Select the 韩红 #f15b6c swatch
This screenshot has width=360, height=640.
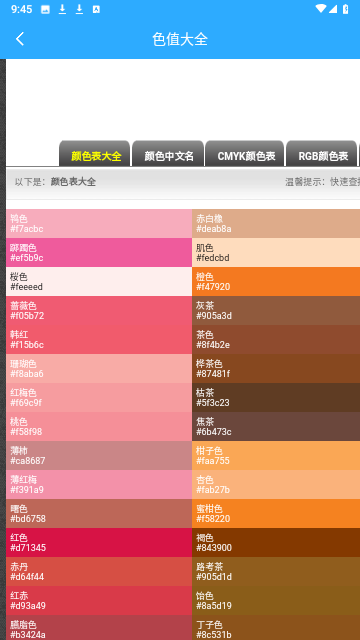click(x=99, y=340)
